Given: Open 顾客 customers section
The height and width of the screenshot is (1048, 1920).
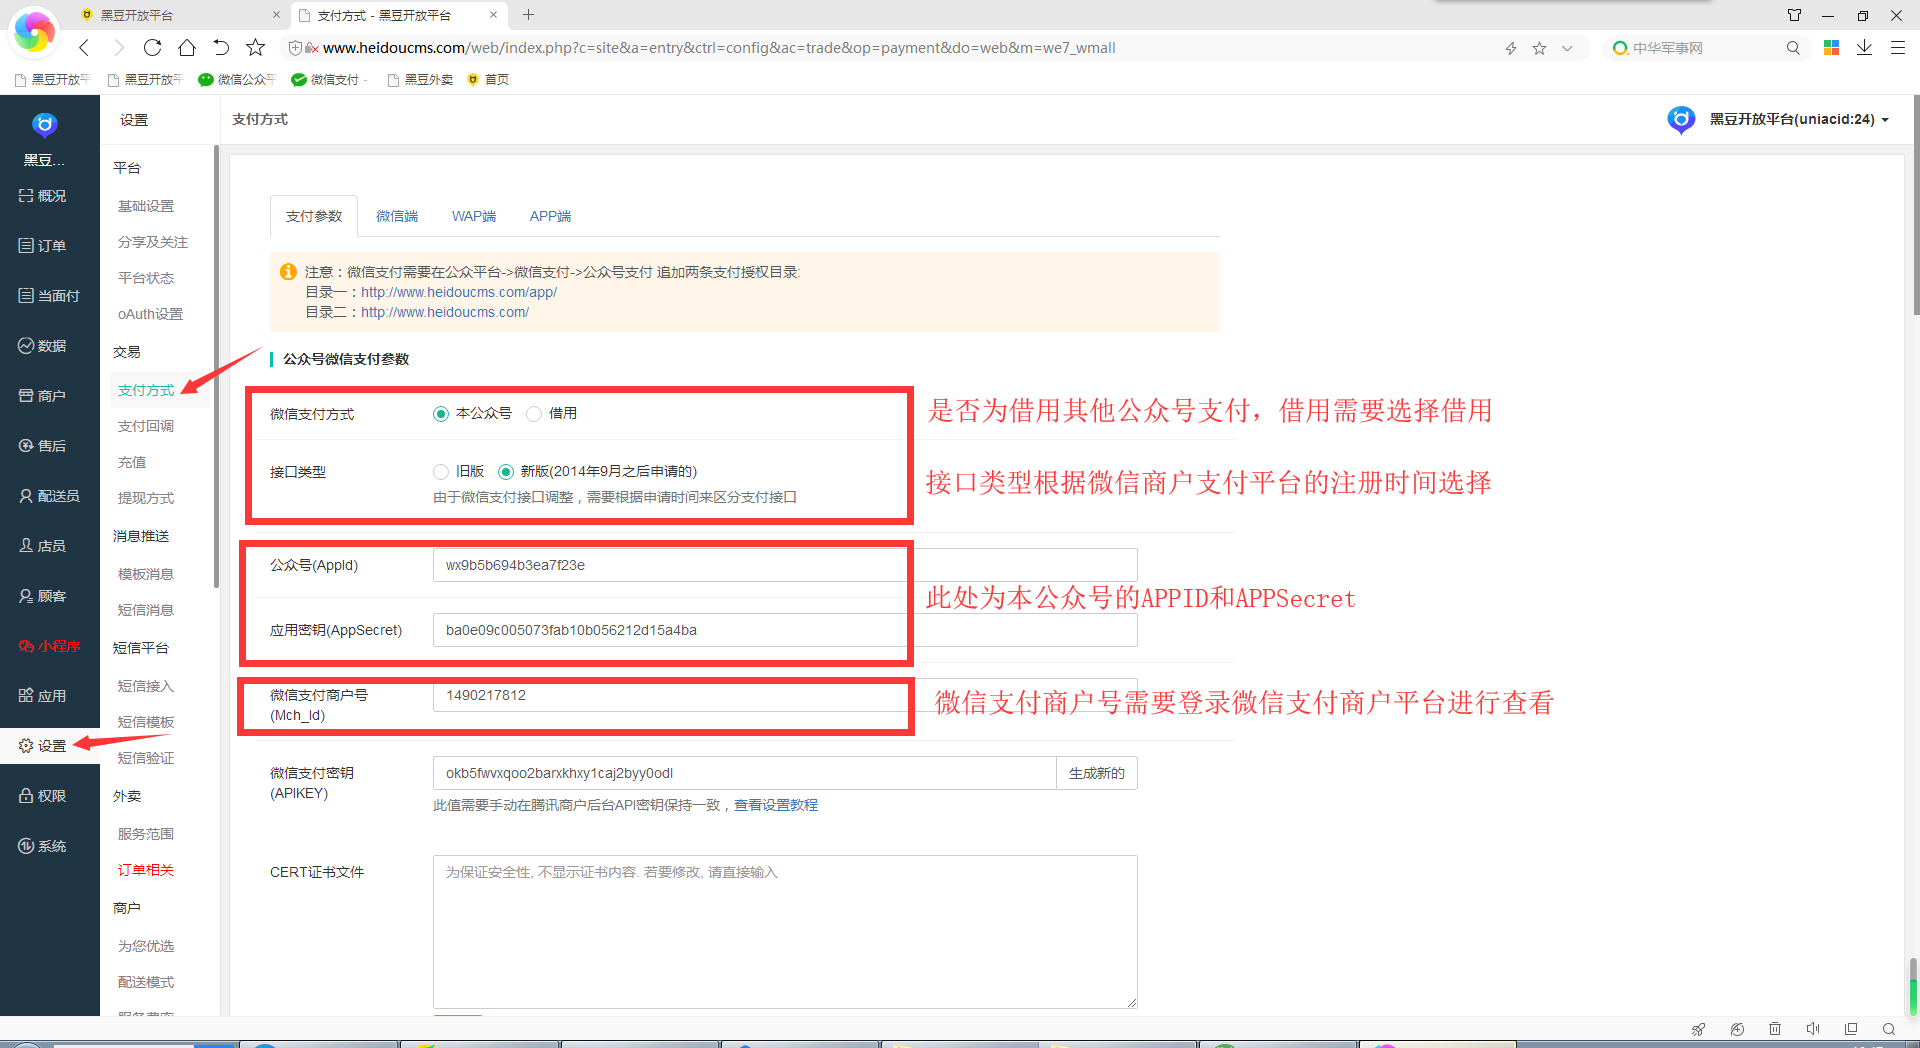Looking at the screenshot, I should (x=43, y=596).
